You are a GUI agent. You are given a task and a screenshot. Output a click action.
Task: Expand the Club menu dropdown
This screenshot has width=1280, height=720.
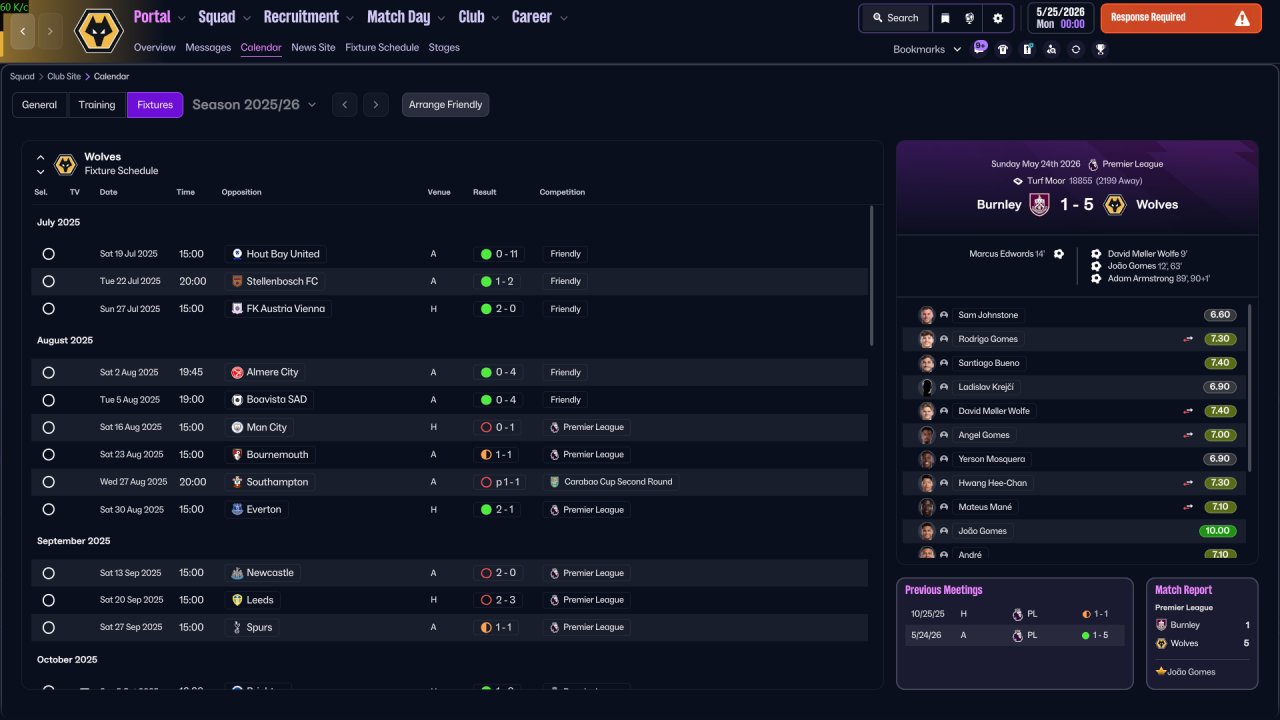[494, 18]
